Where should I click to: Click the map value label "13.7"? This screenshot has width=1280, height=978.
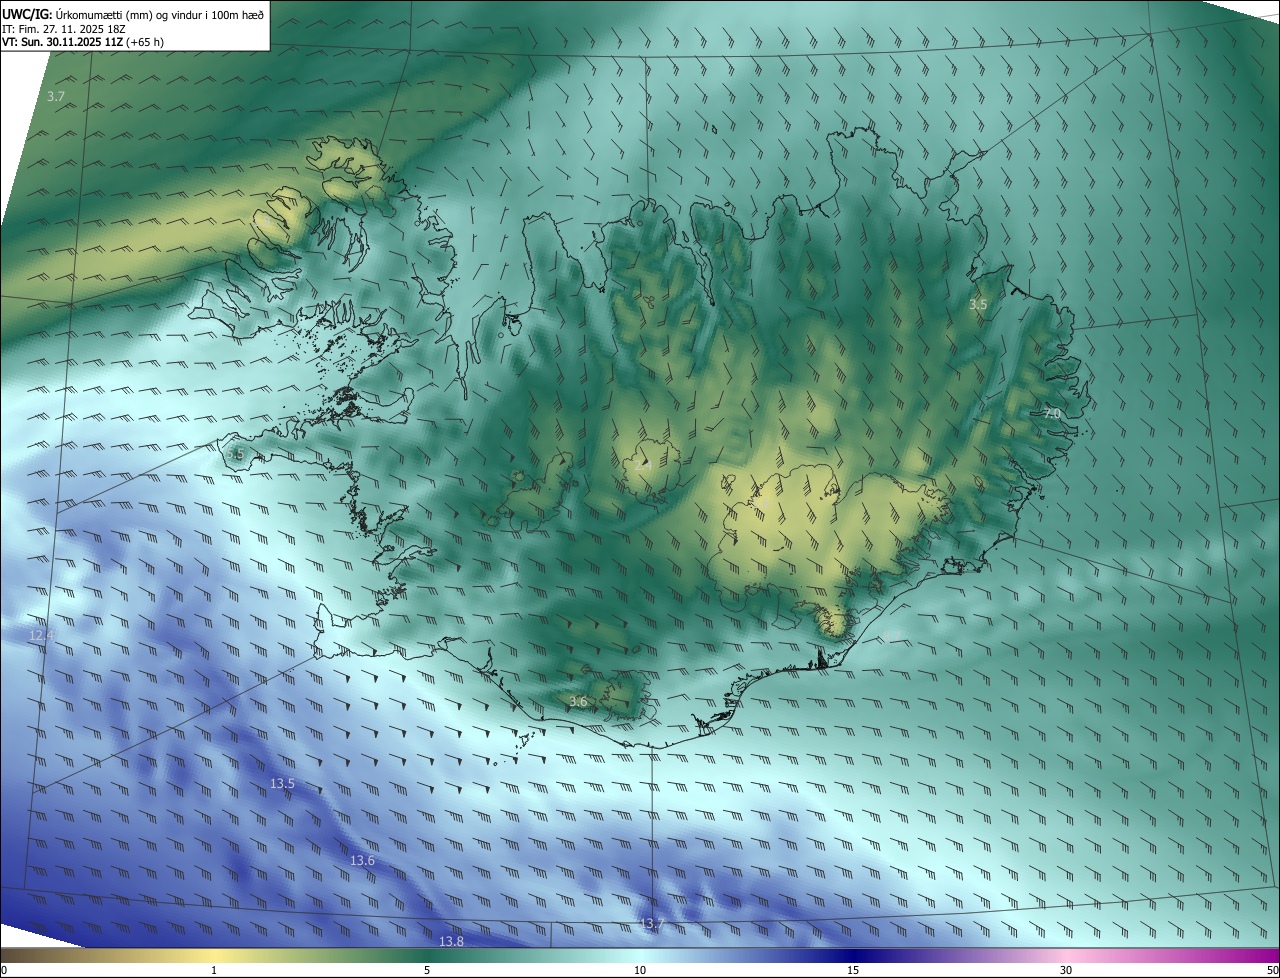[x=652, y=923]
